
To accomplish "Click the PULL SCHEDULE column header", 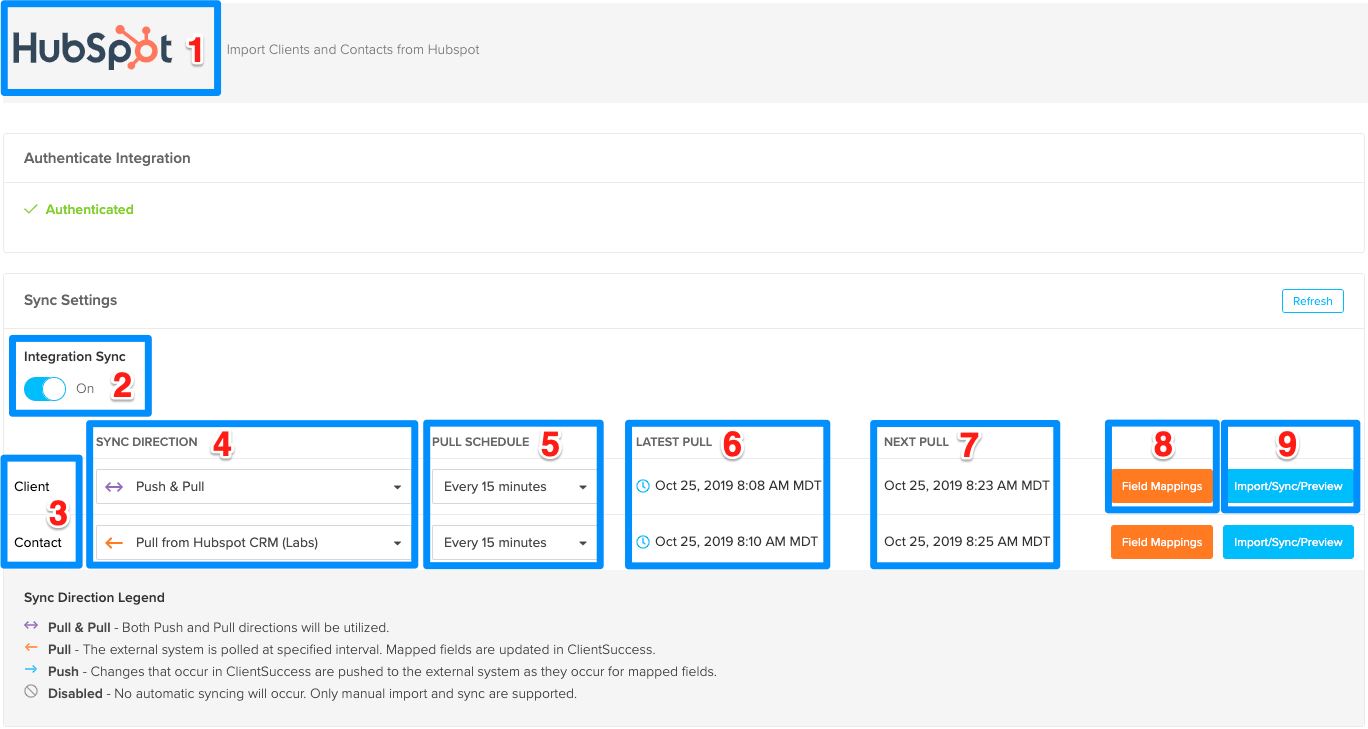I will [481, 441].
